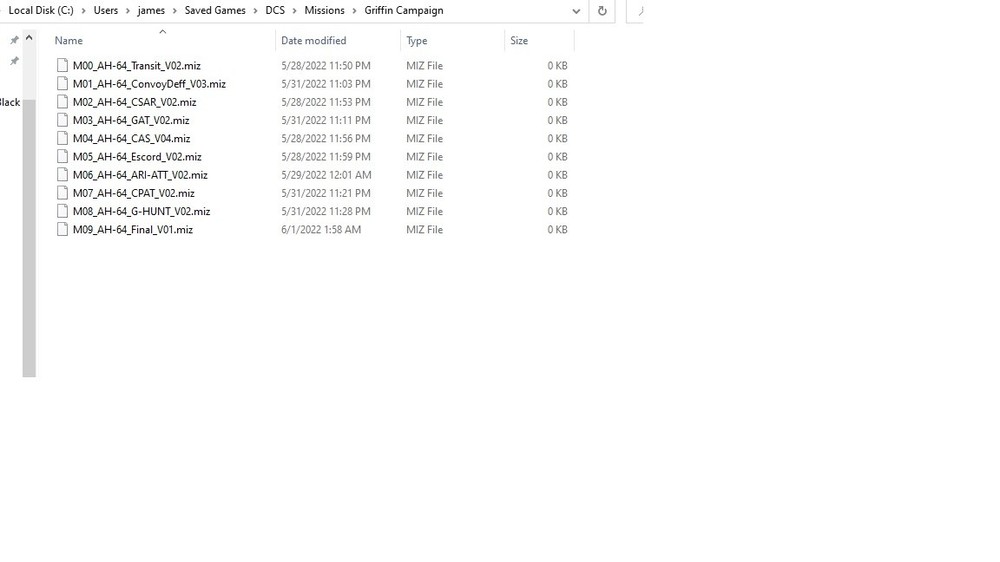The image size is (1000, 562).
Task: Click 0 KB size of M01 ConvoyDeff row
Action: tap(557, 84)
